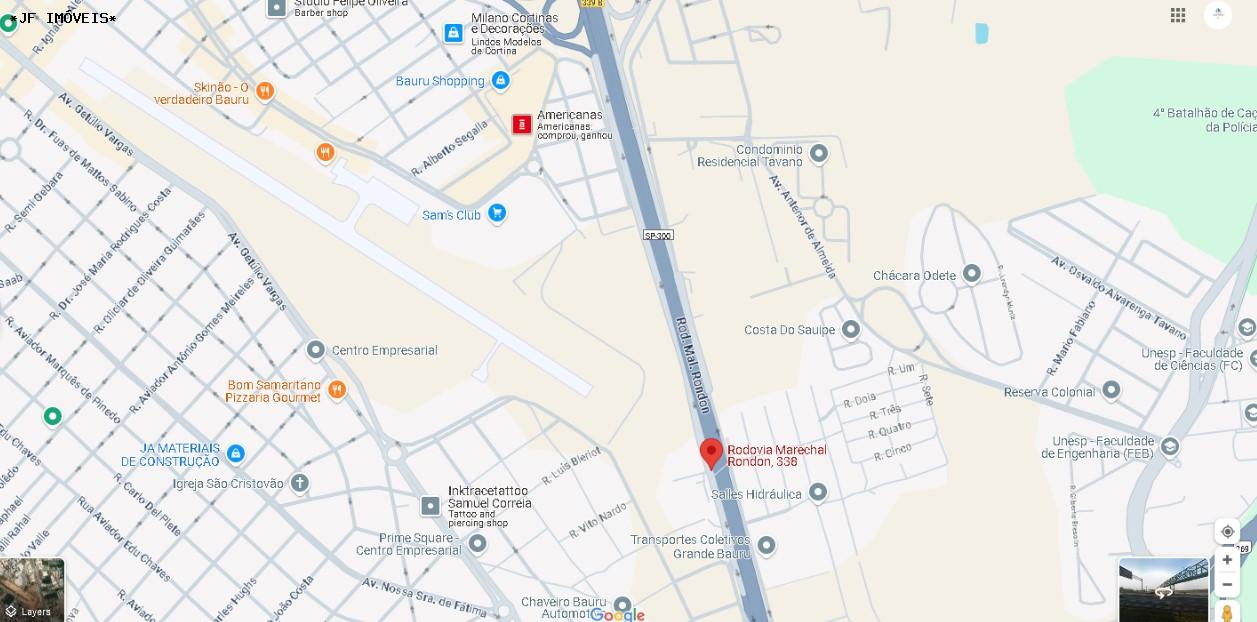Drop the Street View pegman icon
This screenshot has height=622, width=1257.
pos(1227,612)
